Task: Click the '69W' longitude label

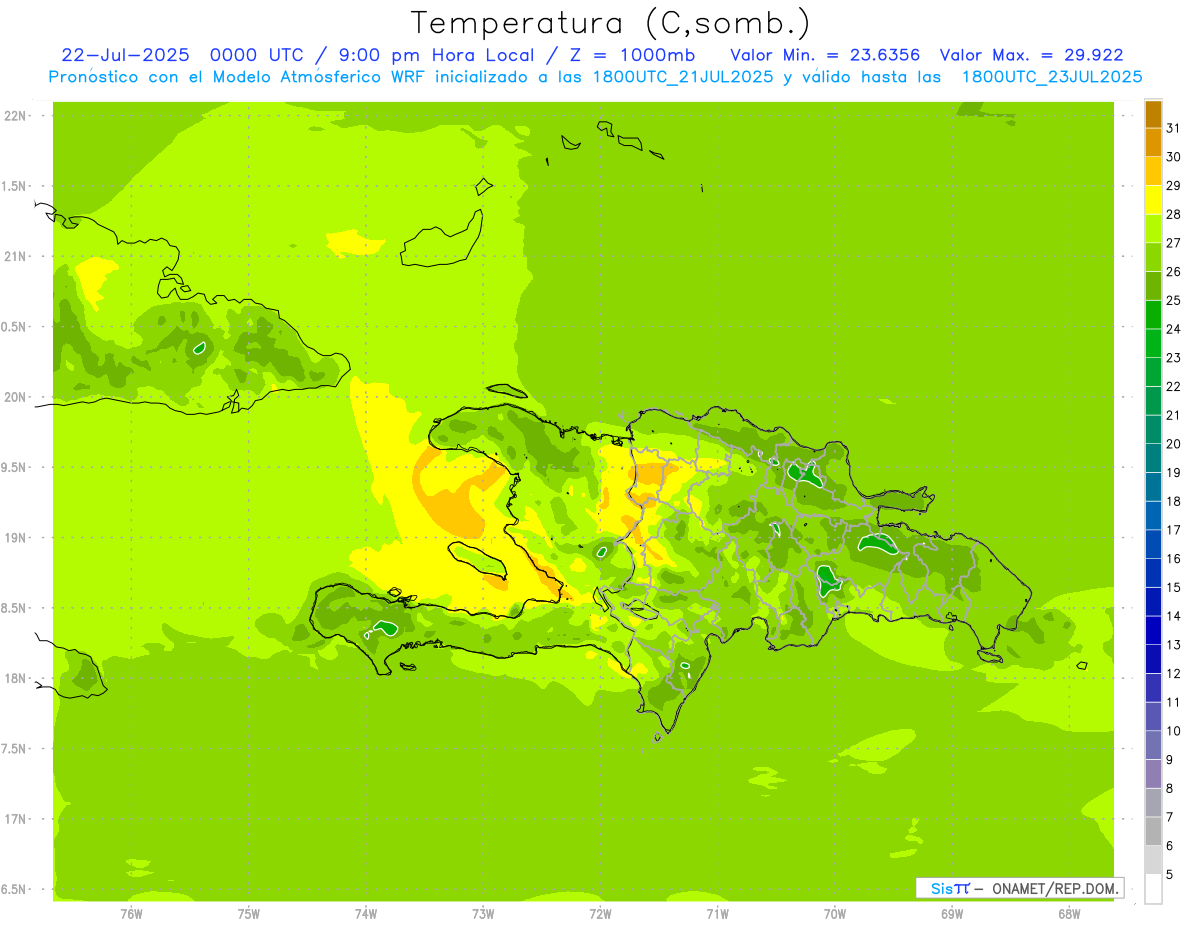Action: [x=952, y=913]
